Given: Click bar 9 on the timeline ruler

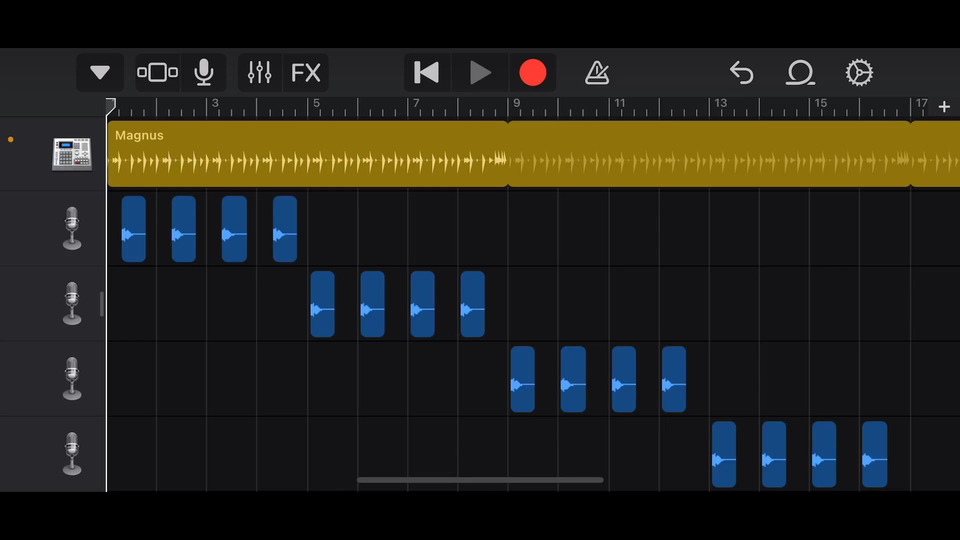Looking at the screenshot, I should pos(516,104).
